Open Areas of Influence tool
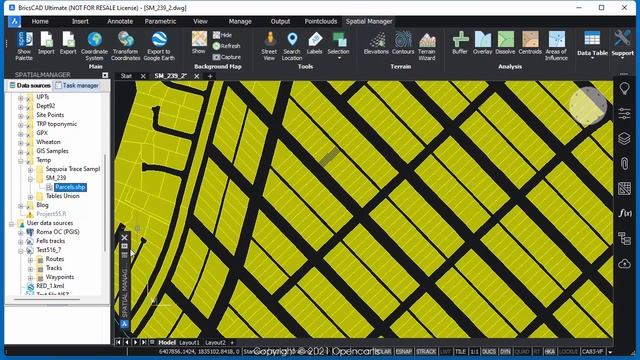640x360 pixels. (556, 46)
